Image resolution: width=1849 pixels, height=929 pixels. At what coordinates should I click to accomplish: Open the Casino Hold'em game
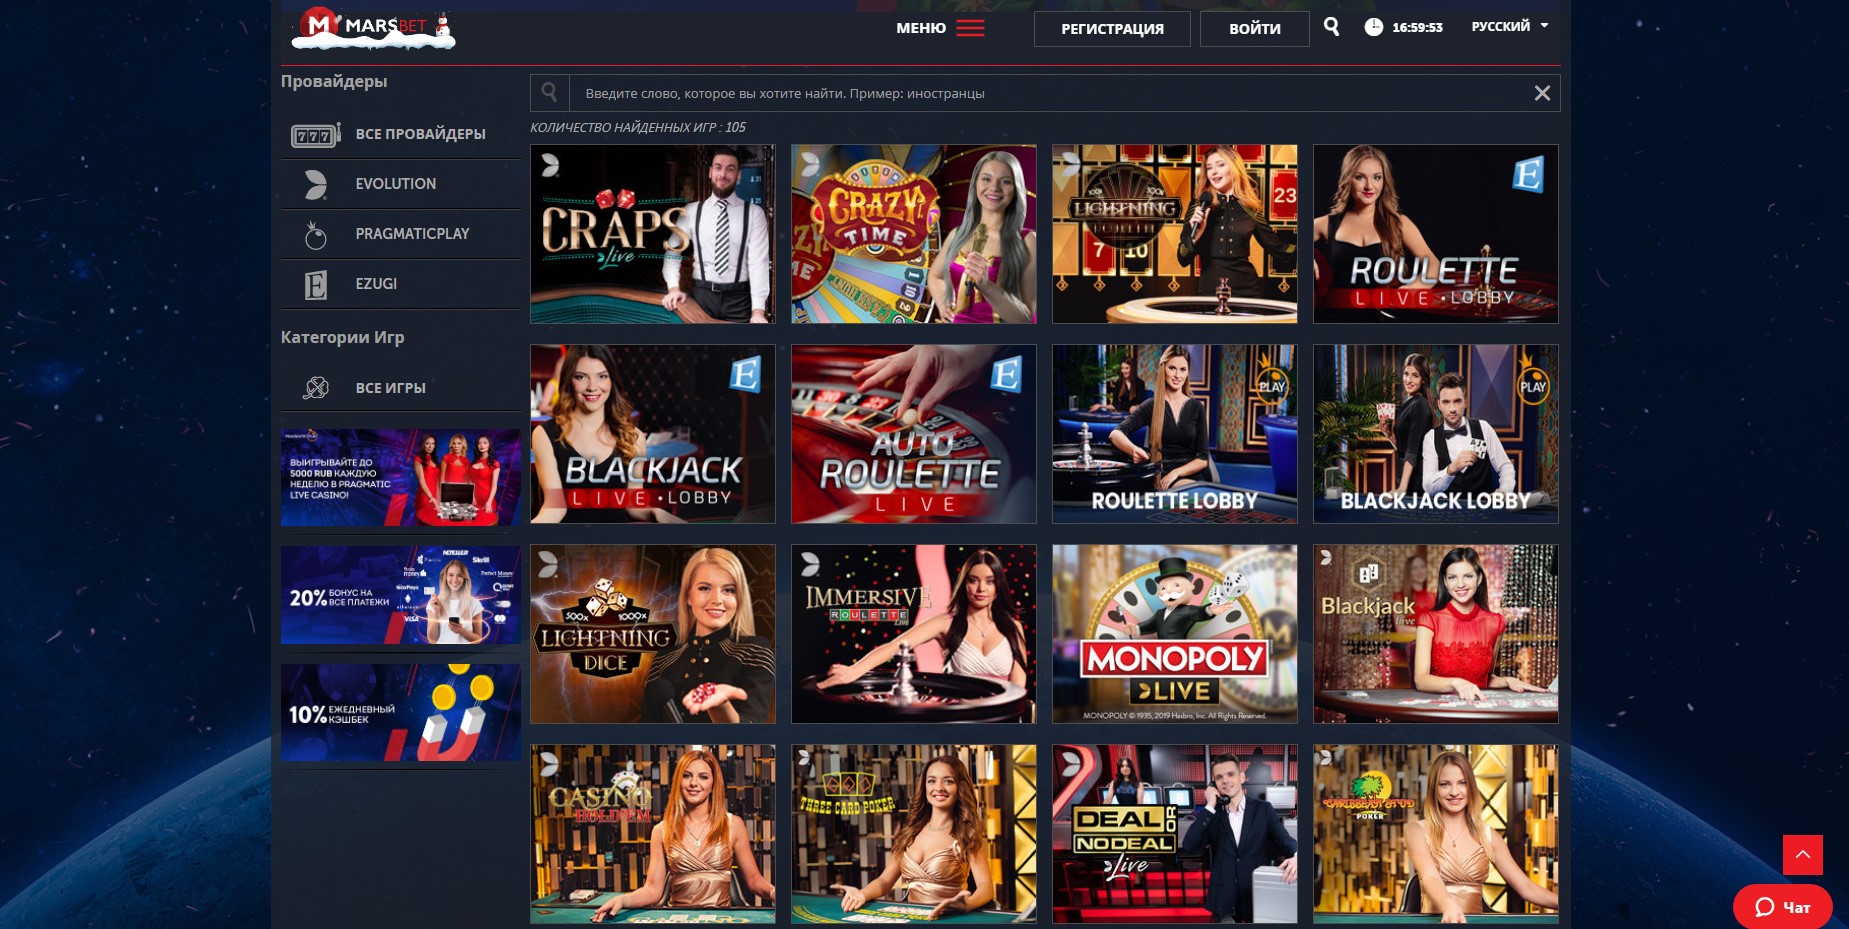pos(653,834)
